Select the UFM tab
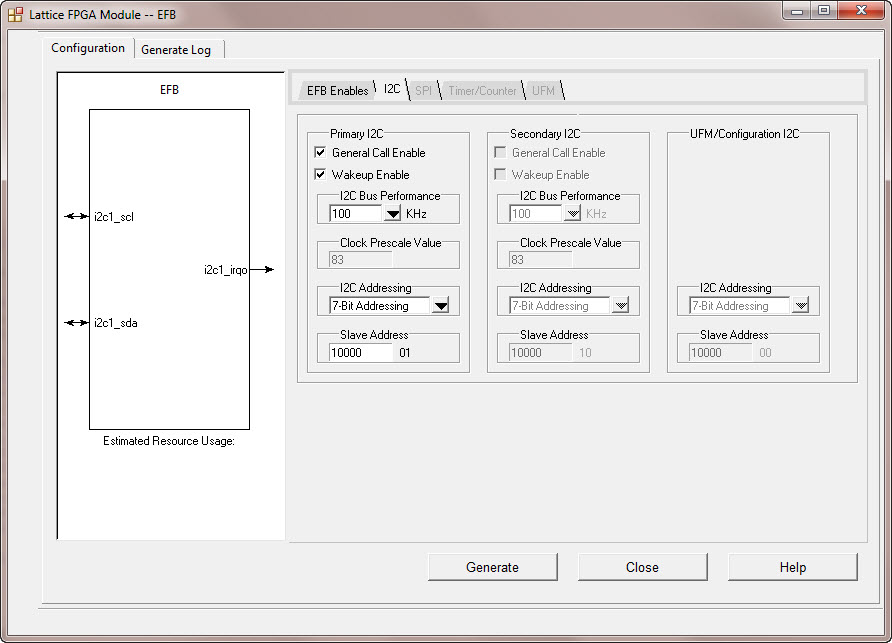Screen dimensions: 892x643 coord(543,90)
